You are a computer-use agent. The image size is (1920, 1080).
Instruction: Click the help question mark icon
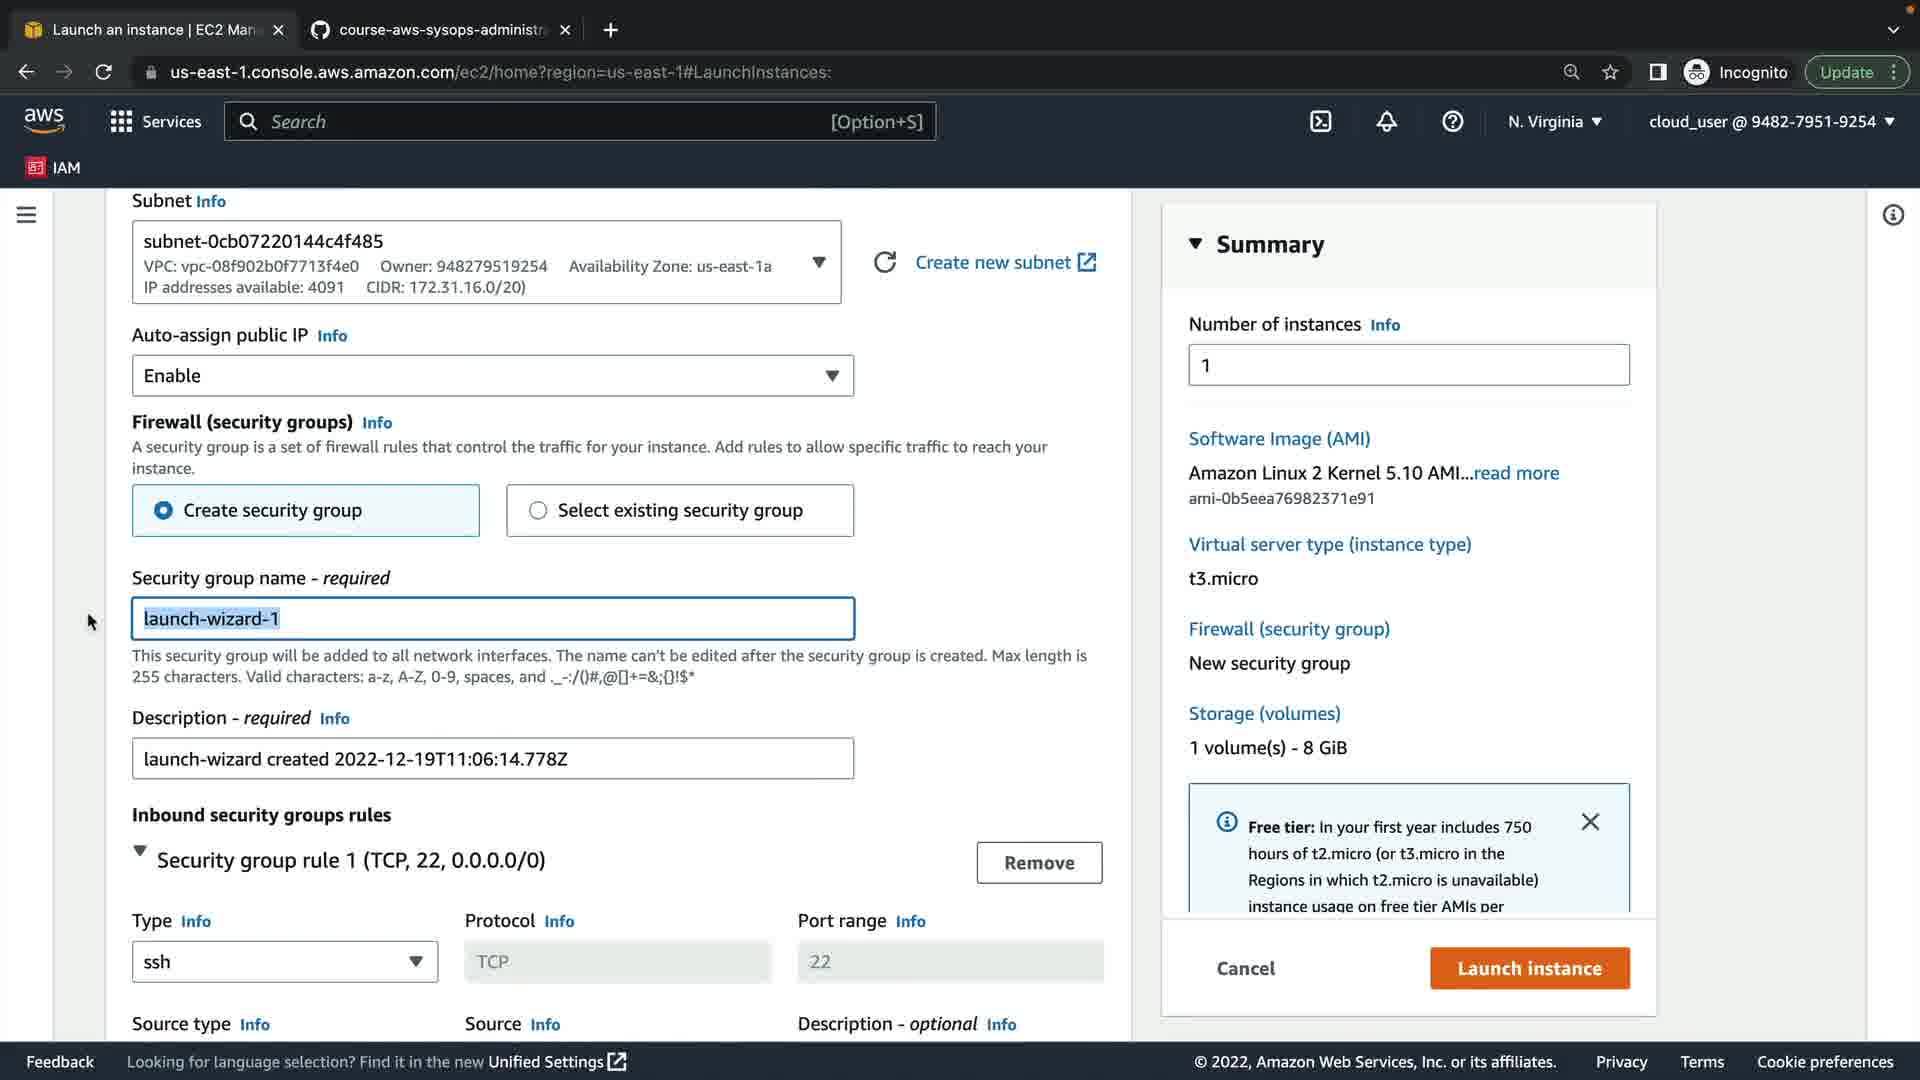(1452, 122)
